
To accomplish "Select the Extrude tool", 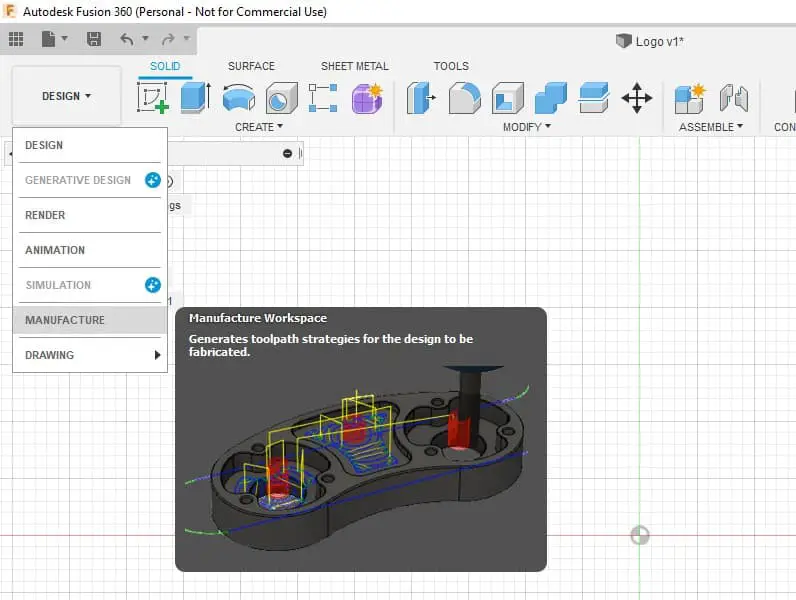I will pos(196,97).
